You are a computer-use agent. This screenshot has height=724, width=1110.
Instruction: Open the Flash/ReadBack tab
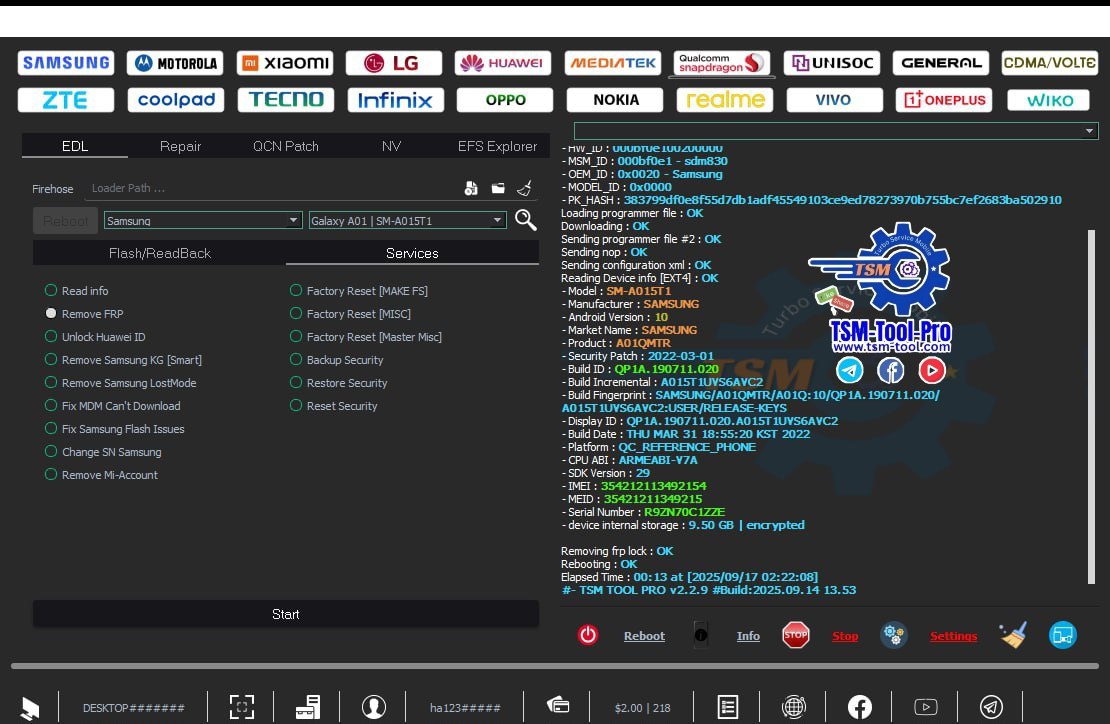click(x=159, y=253)
